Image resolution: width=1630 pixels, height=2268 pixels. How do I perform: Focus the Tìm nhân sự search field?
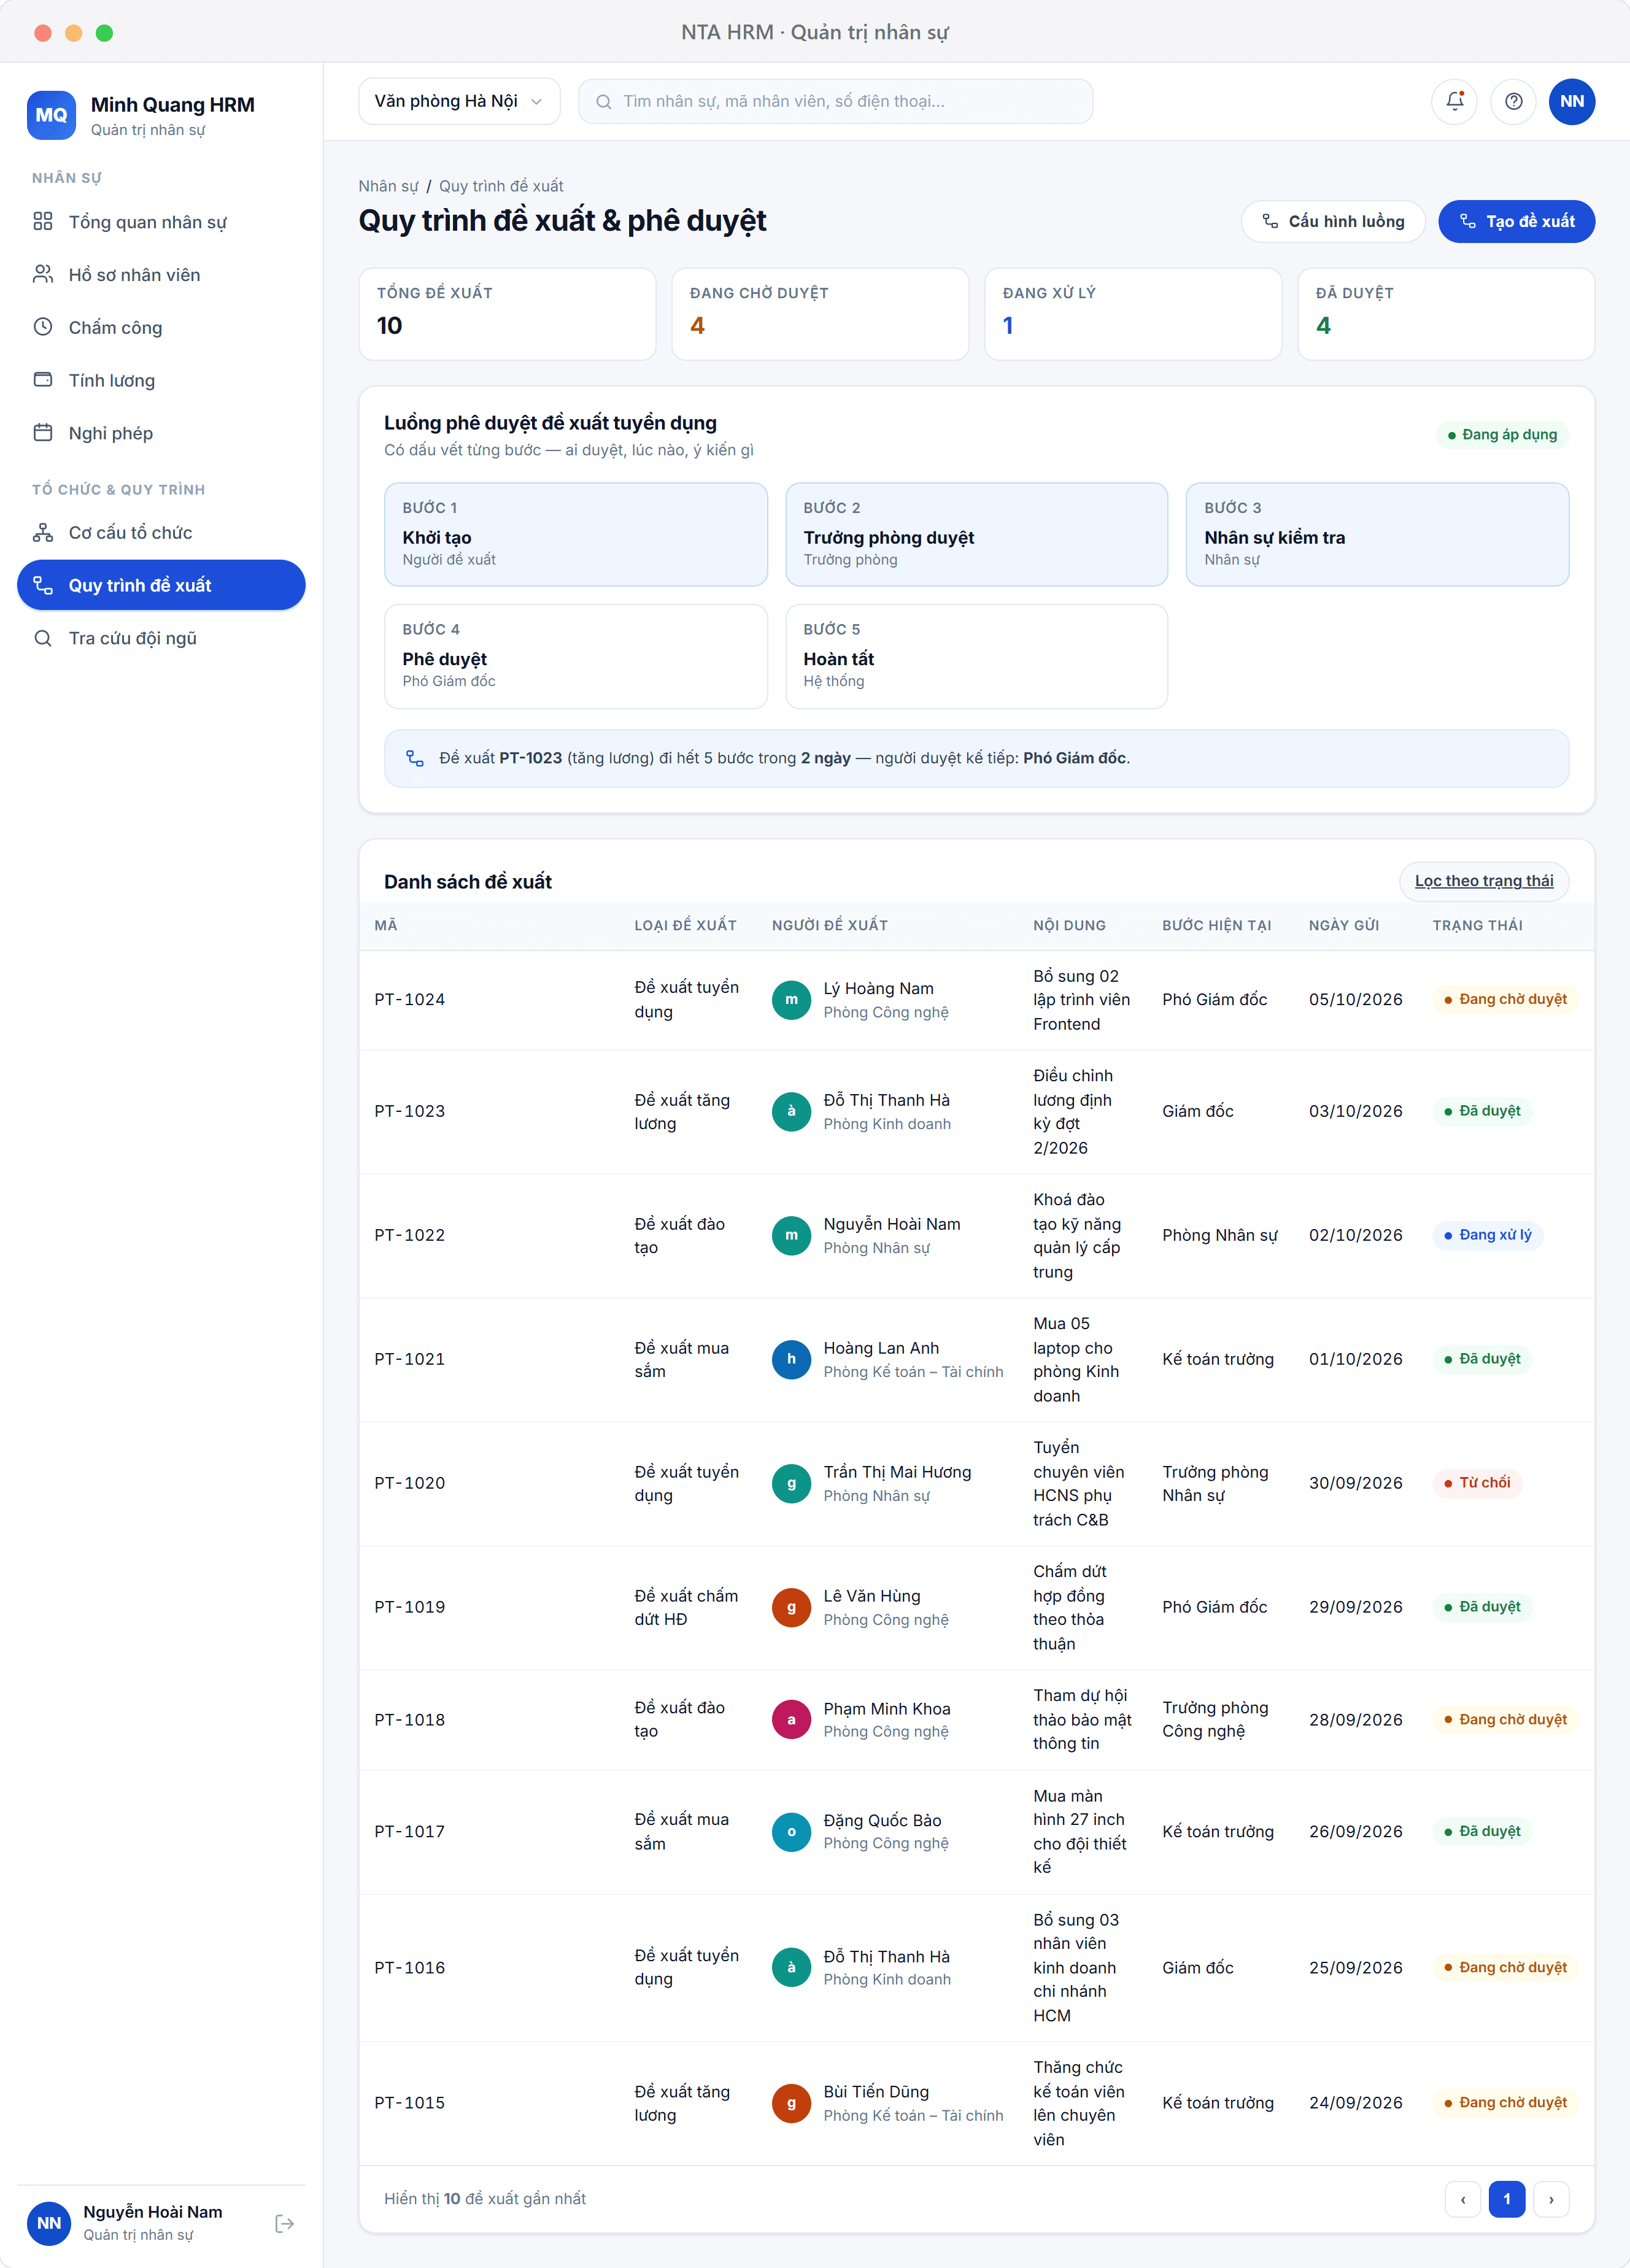pyautogui.click(x=835, y=101)
